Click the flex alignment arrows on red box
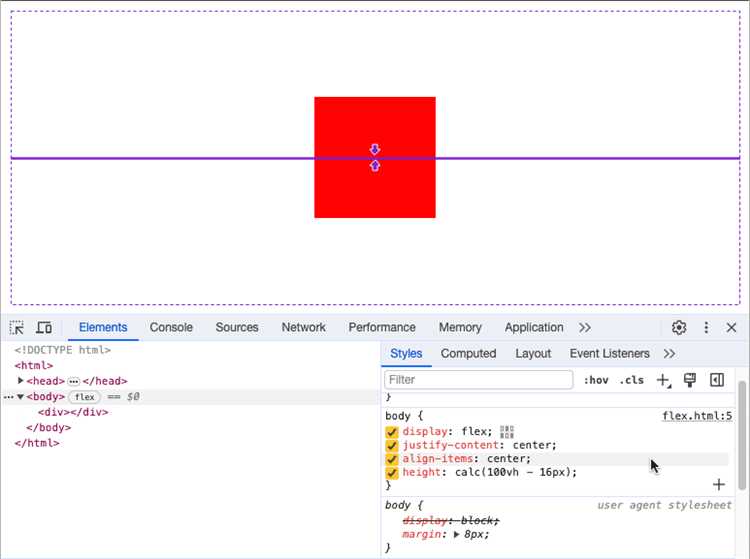Screen dimensions: 750x559 375,158
